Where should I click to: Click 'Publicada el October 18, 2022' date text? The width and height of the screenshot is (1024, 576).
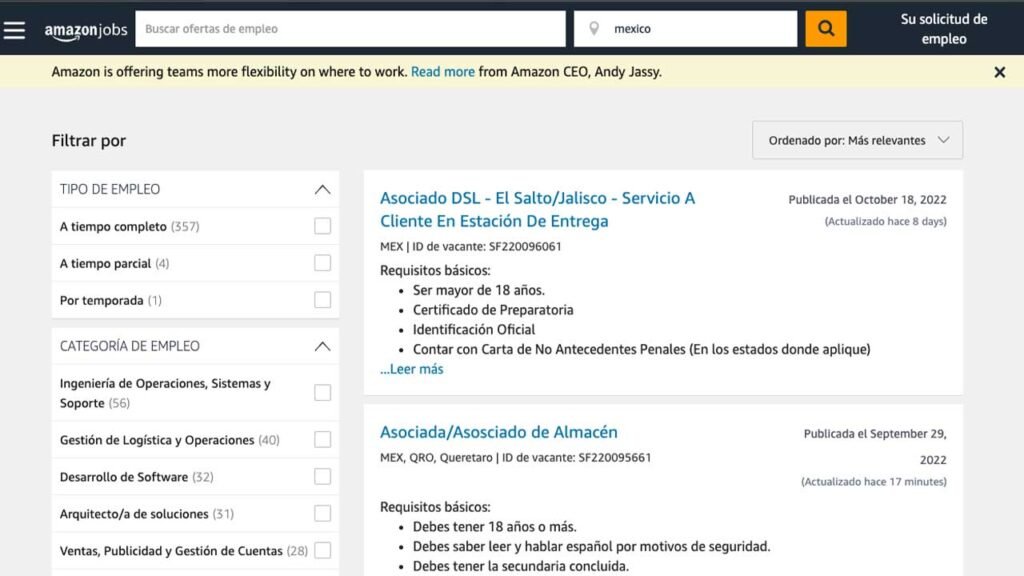(867, 200)
